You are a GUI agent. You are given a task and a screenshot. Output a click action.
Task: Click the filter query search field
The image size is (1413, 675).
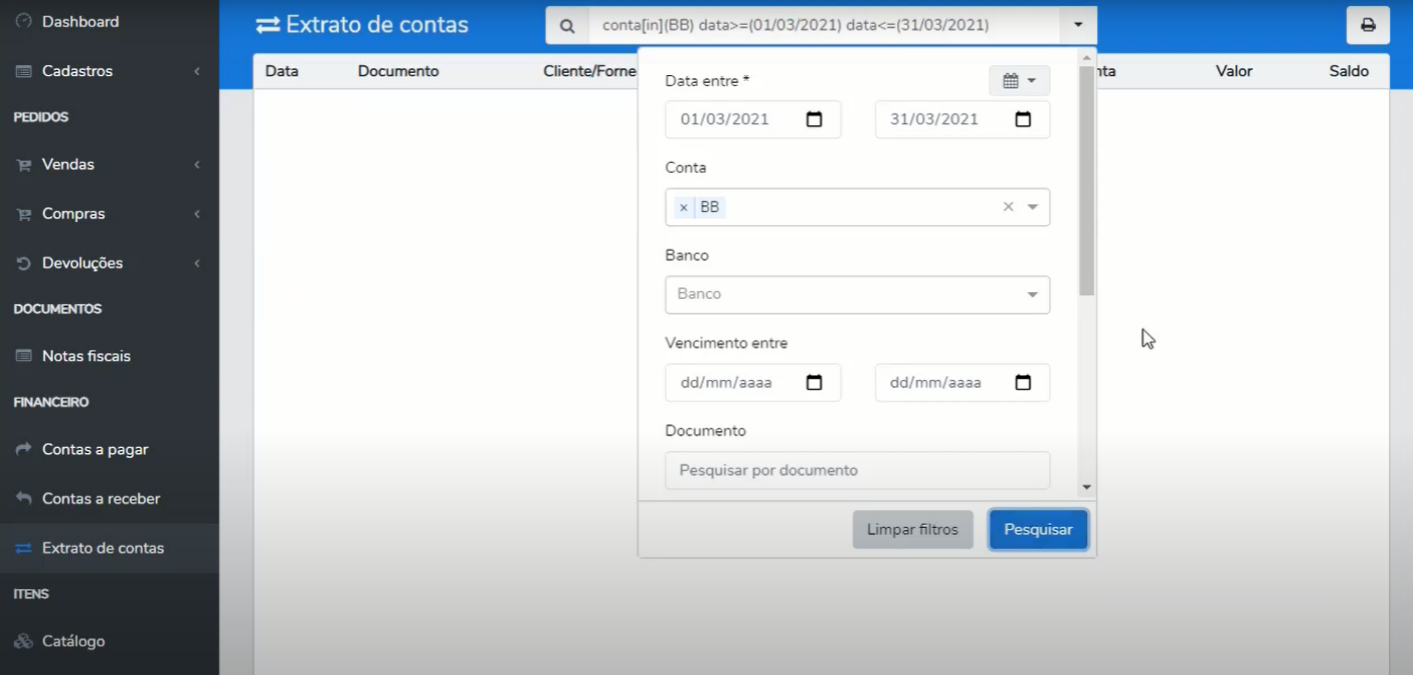[823, 26]
